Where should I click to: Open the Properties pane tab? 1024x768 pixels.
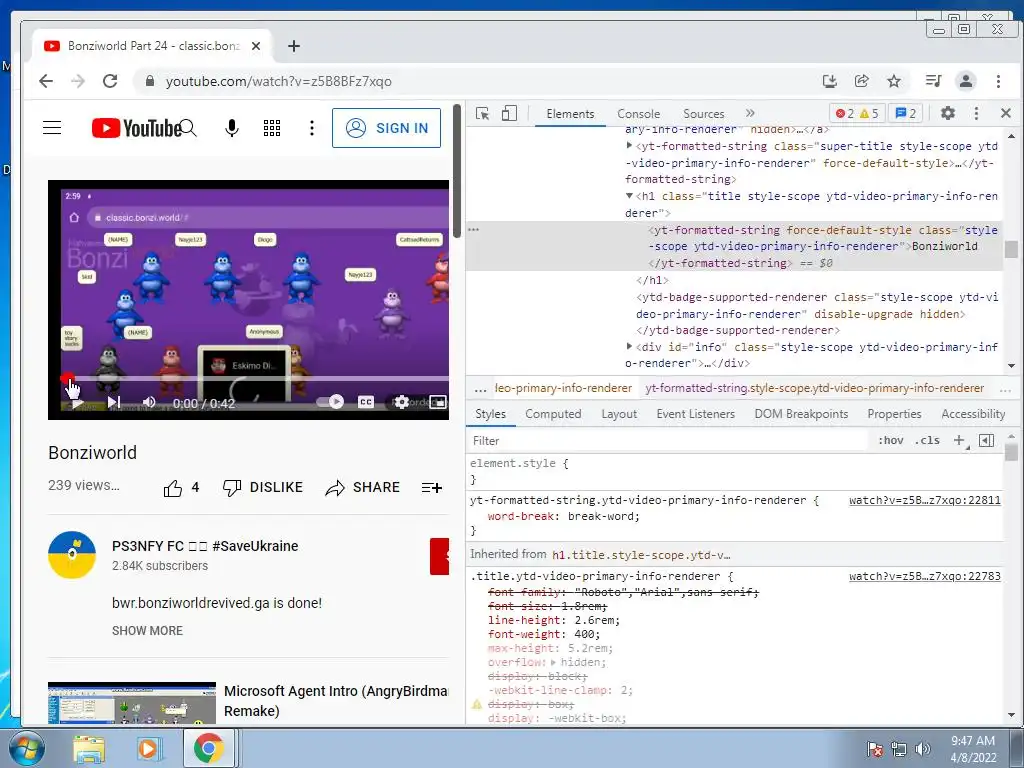(x=894, y=414)
